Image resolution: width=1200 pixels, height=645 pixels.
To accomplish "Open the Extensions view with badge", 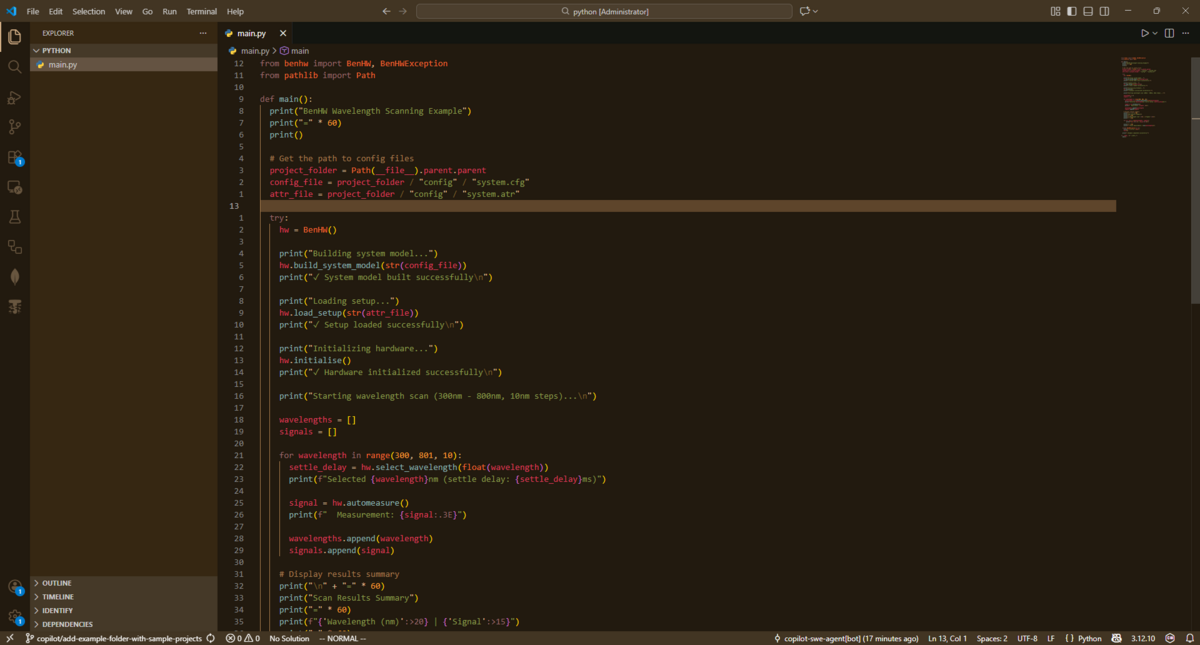I will point(14,157).
